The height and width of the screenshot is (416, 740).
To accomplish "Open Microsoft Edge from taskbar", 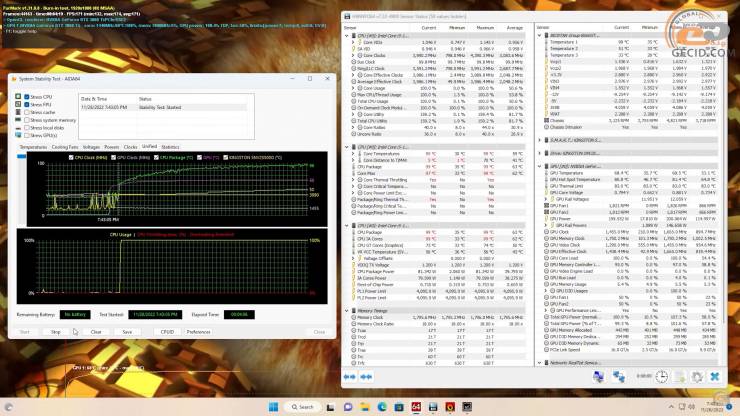I will pos(382,407).
